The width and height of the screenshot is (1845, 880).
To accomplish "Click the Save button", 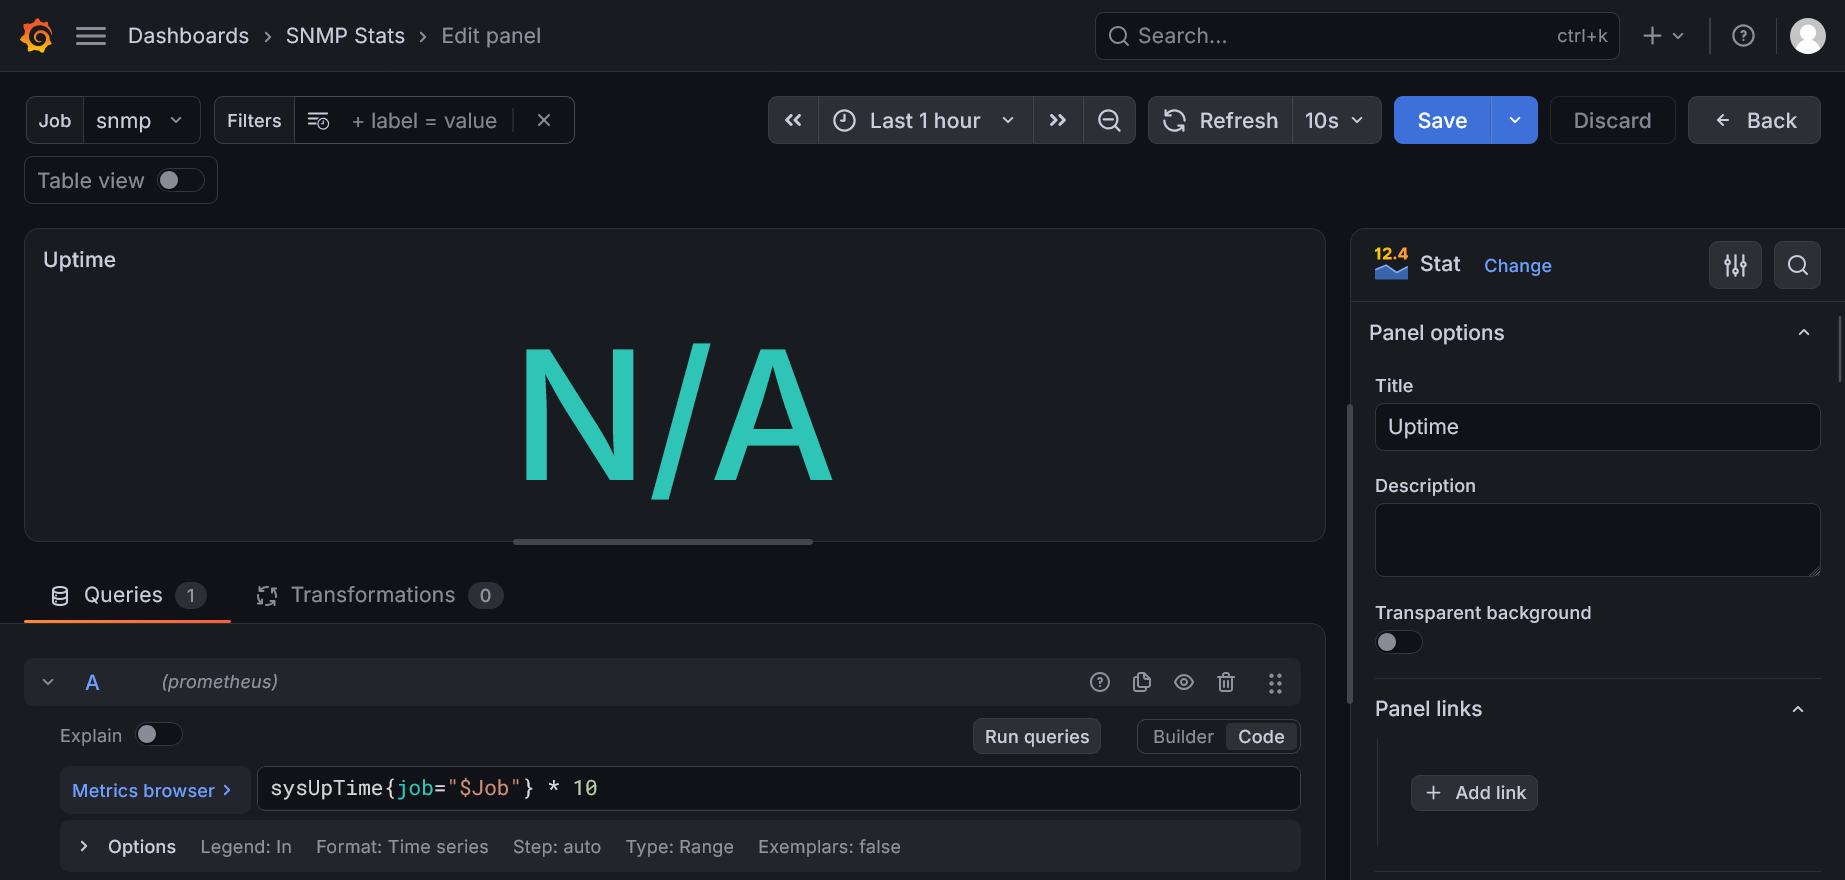I will pyautogui.click(x=1442, y=120).
